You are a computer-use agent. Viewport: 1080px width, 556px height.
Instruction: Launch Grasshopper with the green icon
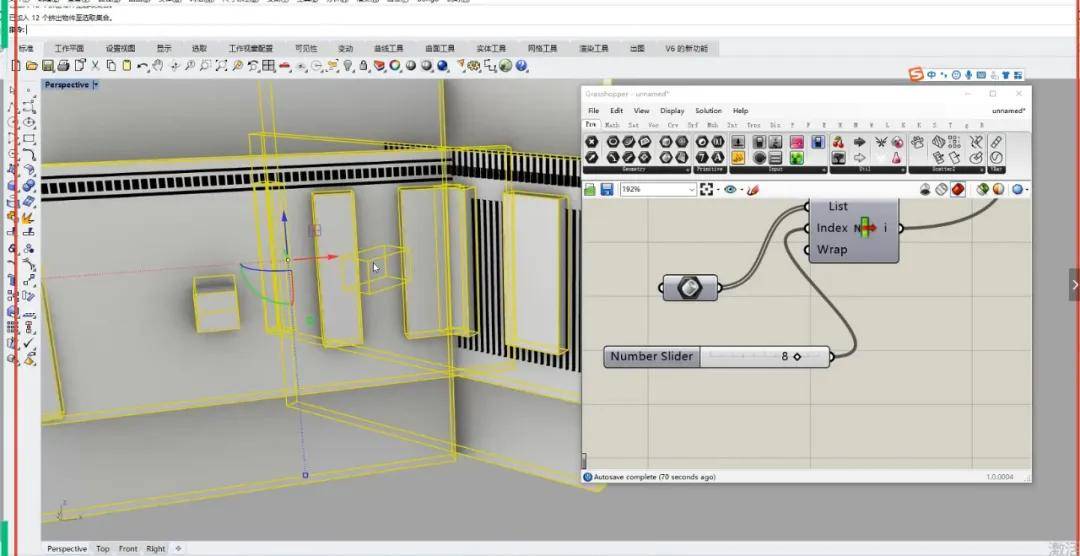pos(506,65)
